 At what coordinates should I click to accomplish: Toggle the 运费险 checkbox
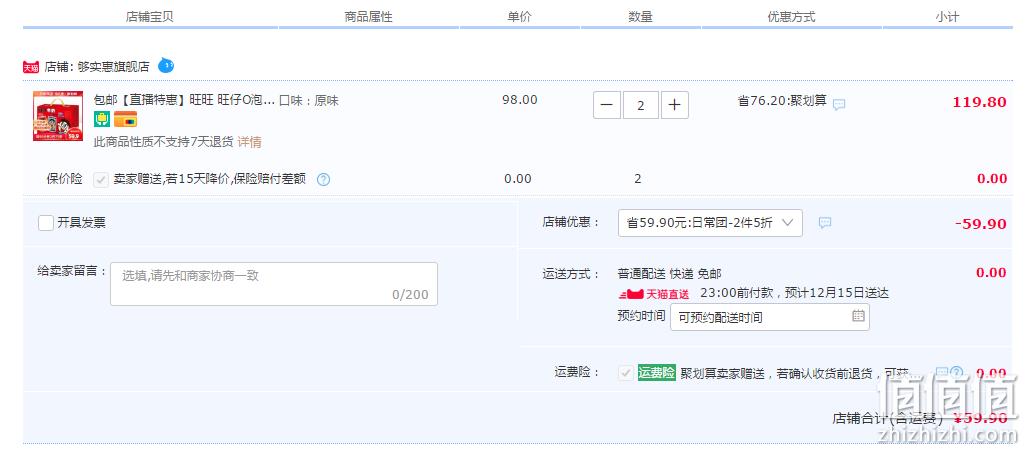[626, 373]
